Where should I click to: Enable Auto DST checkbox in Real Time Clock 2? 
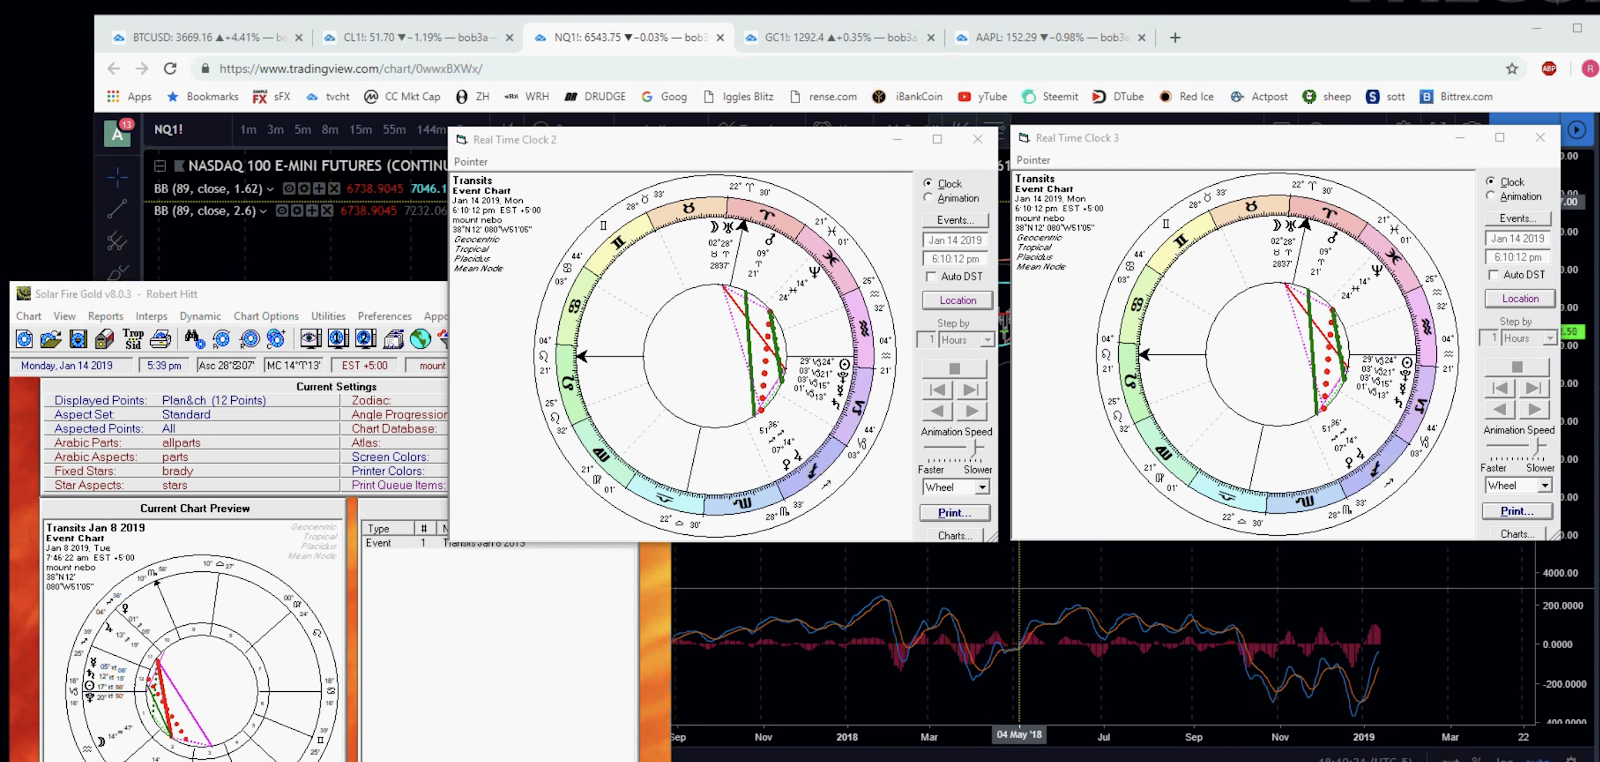tap(931, 276)
